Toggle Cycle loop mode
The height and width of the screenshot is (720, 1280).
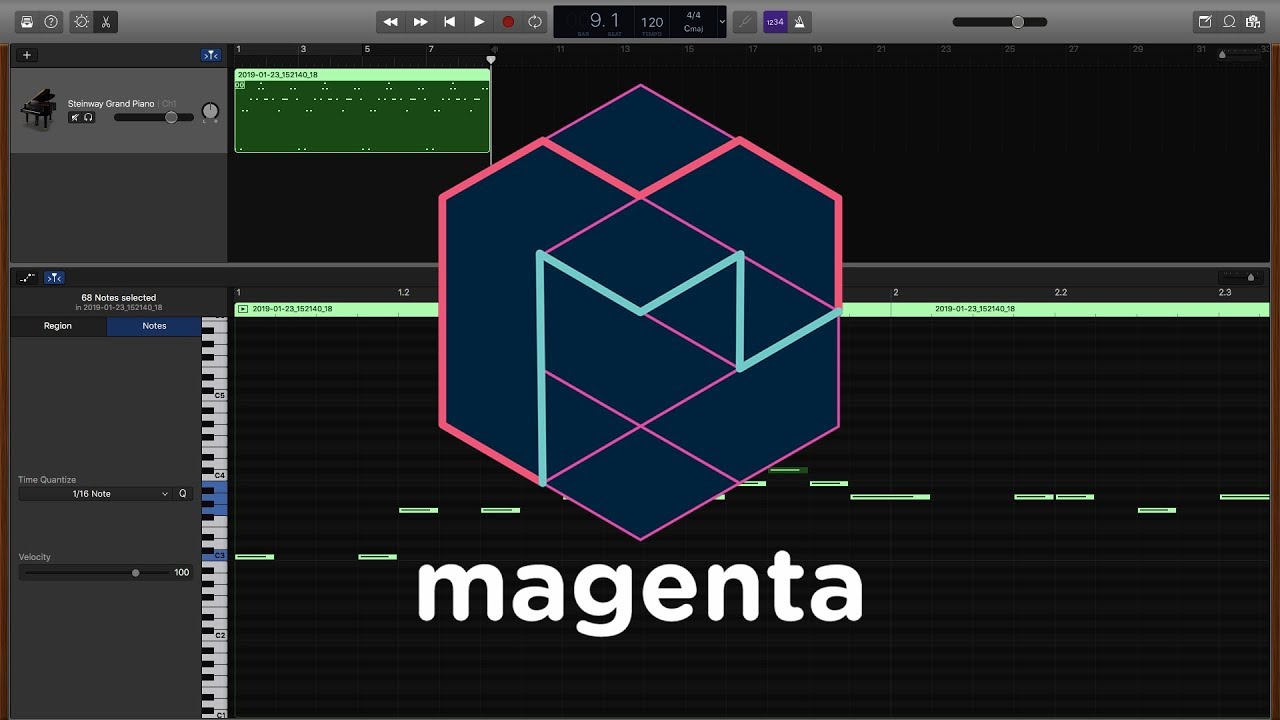click(535, 22)
